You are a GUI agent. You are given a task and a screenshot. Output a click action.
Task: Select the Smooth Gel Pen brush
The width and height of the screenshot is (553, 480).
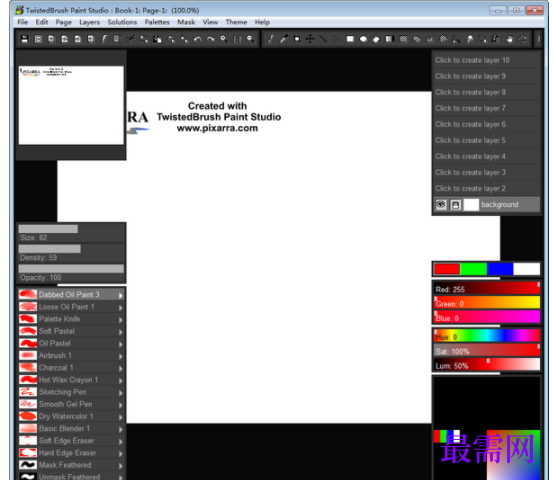pos(71,404)
